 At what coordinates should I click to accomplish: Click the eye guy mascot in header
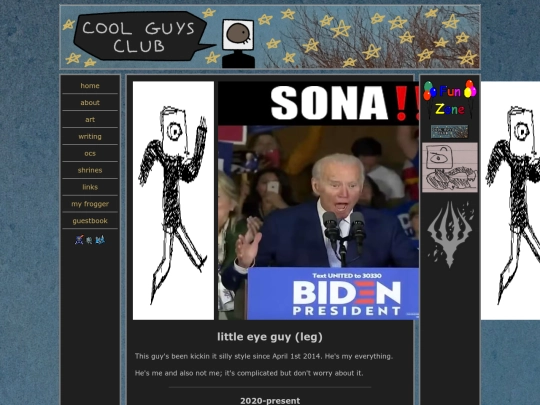(238, 43)
